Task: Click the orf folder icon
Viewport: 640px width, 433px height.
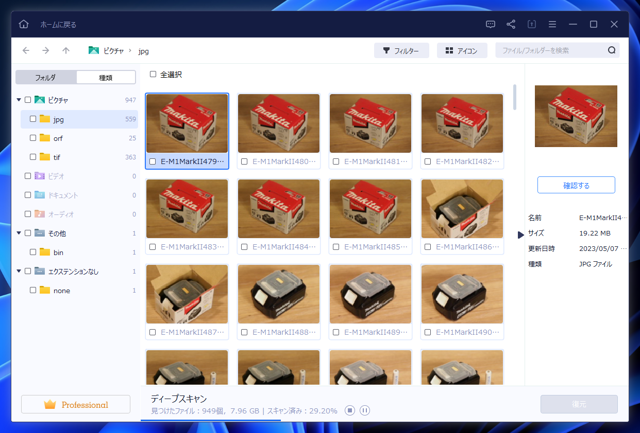Action: click(45, 138)
